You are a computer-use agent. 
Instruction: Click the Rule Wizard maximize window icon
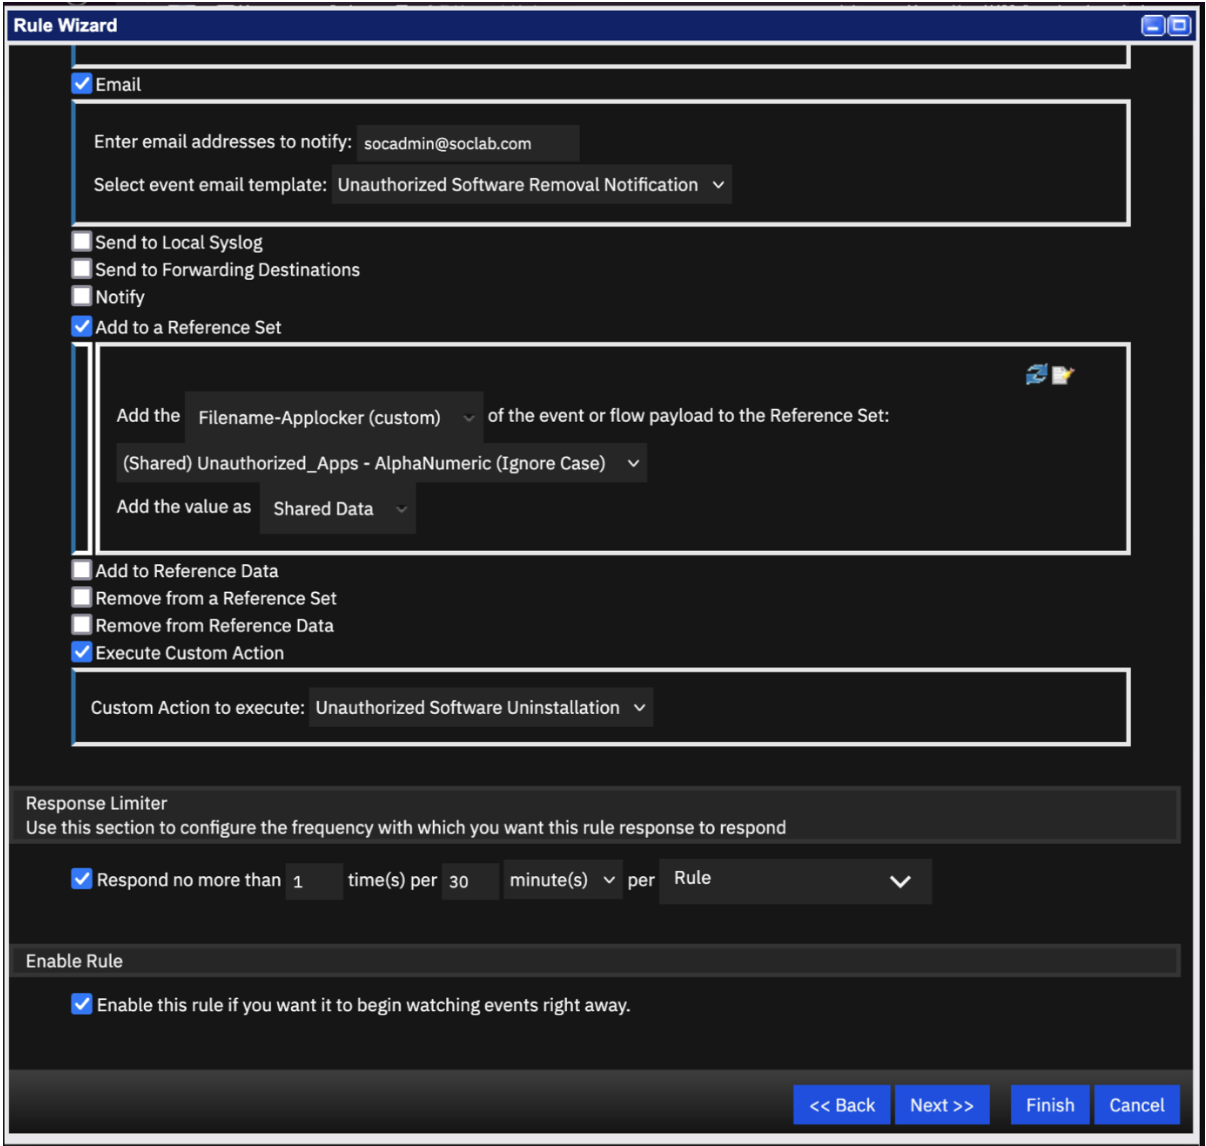point(1180,26)
